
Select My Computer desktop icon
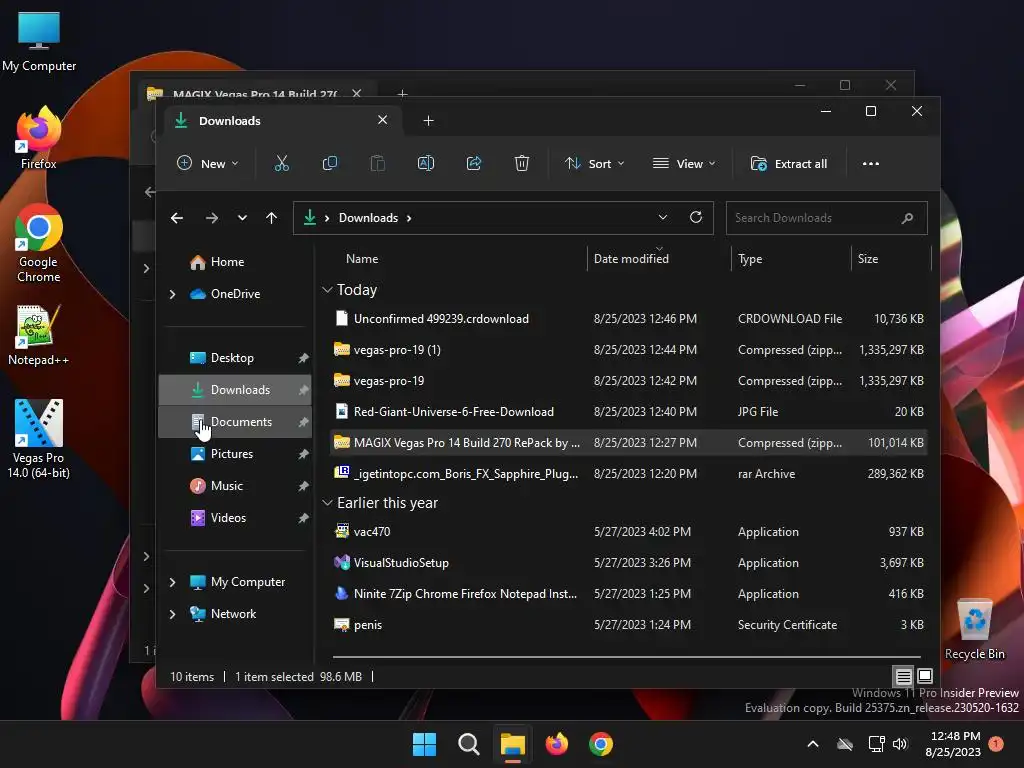pos(39,42)
